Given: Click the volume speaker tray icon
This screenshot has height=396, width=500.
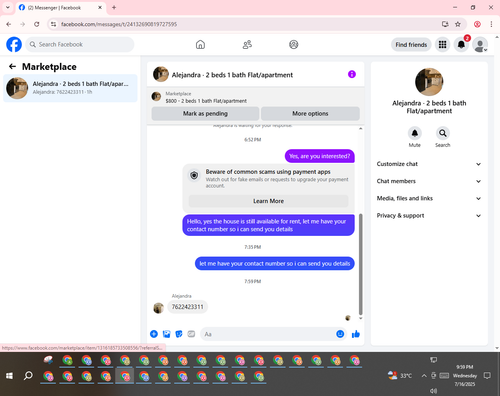Looking at the screenshot, I should tap(433, 390).
